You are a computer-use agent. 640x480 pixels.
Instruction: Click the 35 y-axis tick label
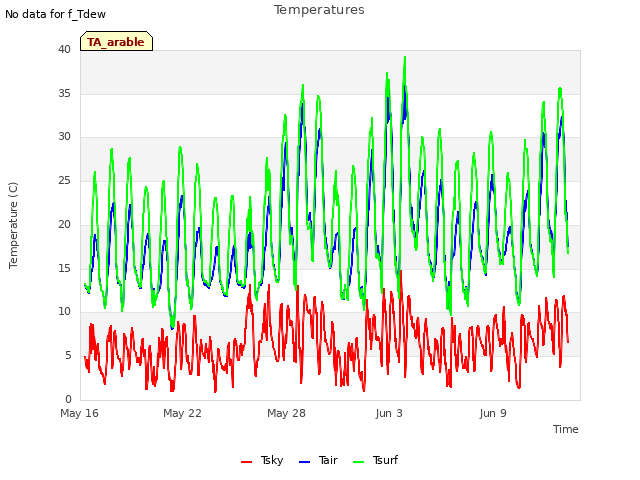point(64,93)
